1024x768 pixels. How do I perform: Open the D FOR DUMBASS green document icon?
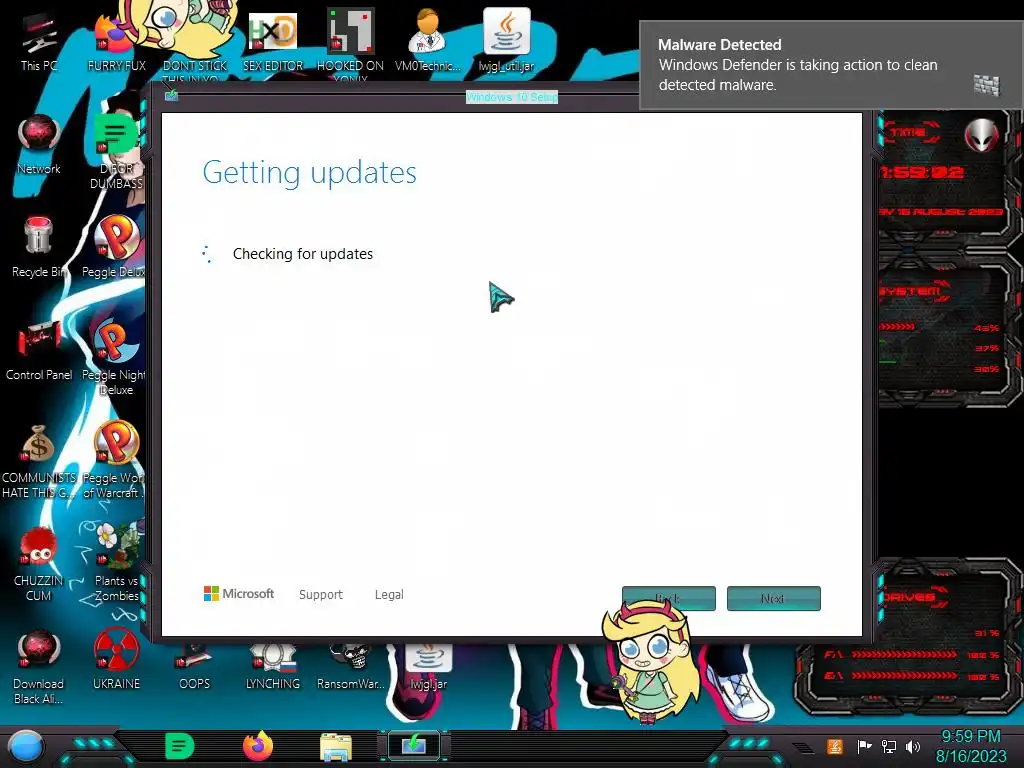point(116,152)
